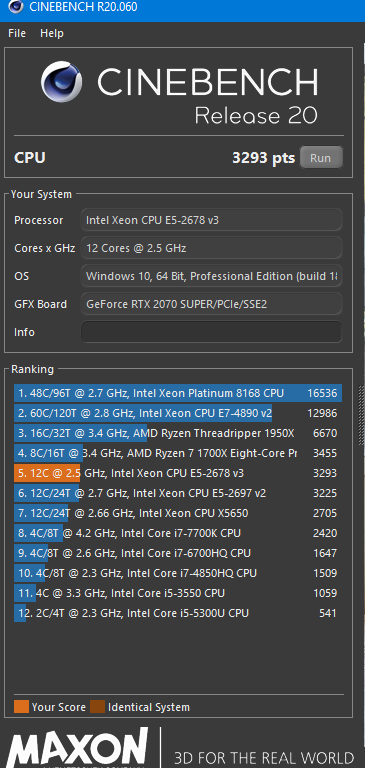This screenshot has width=365, height=768.
Task: Click the Cores x GHz field
Action: [x=211, y=248]
